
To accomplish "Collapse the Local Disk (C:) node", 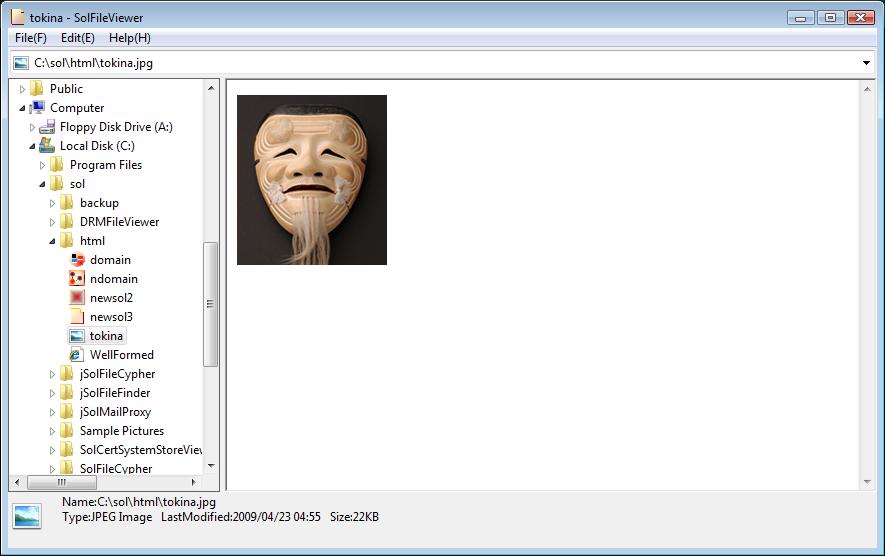I will click(32, 146).
